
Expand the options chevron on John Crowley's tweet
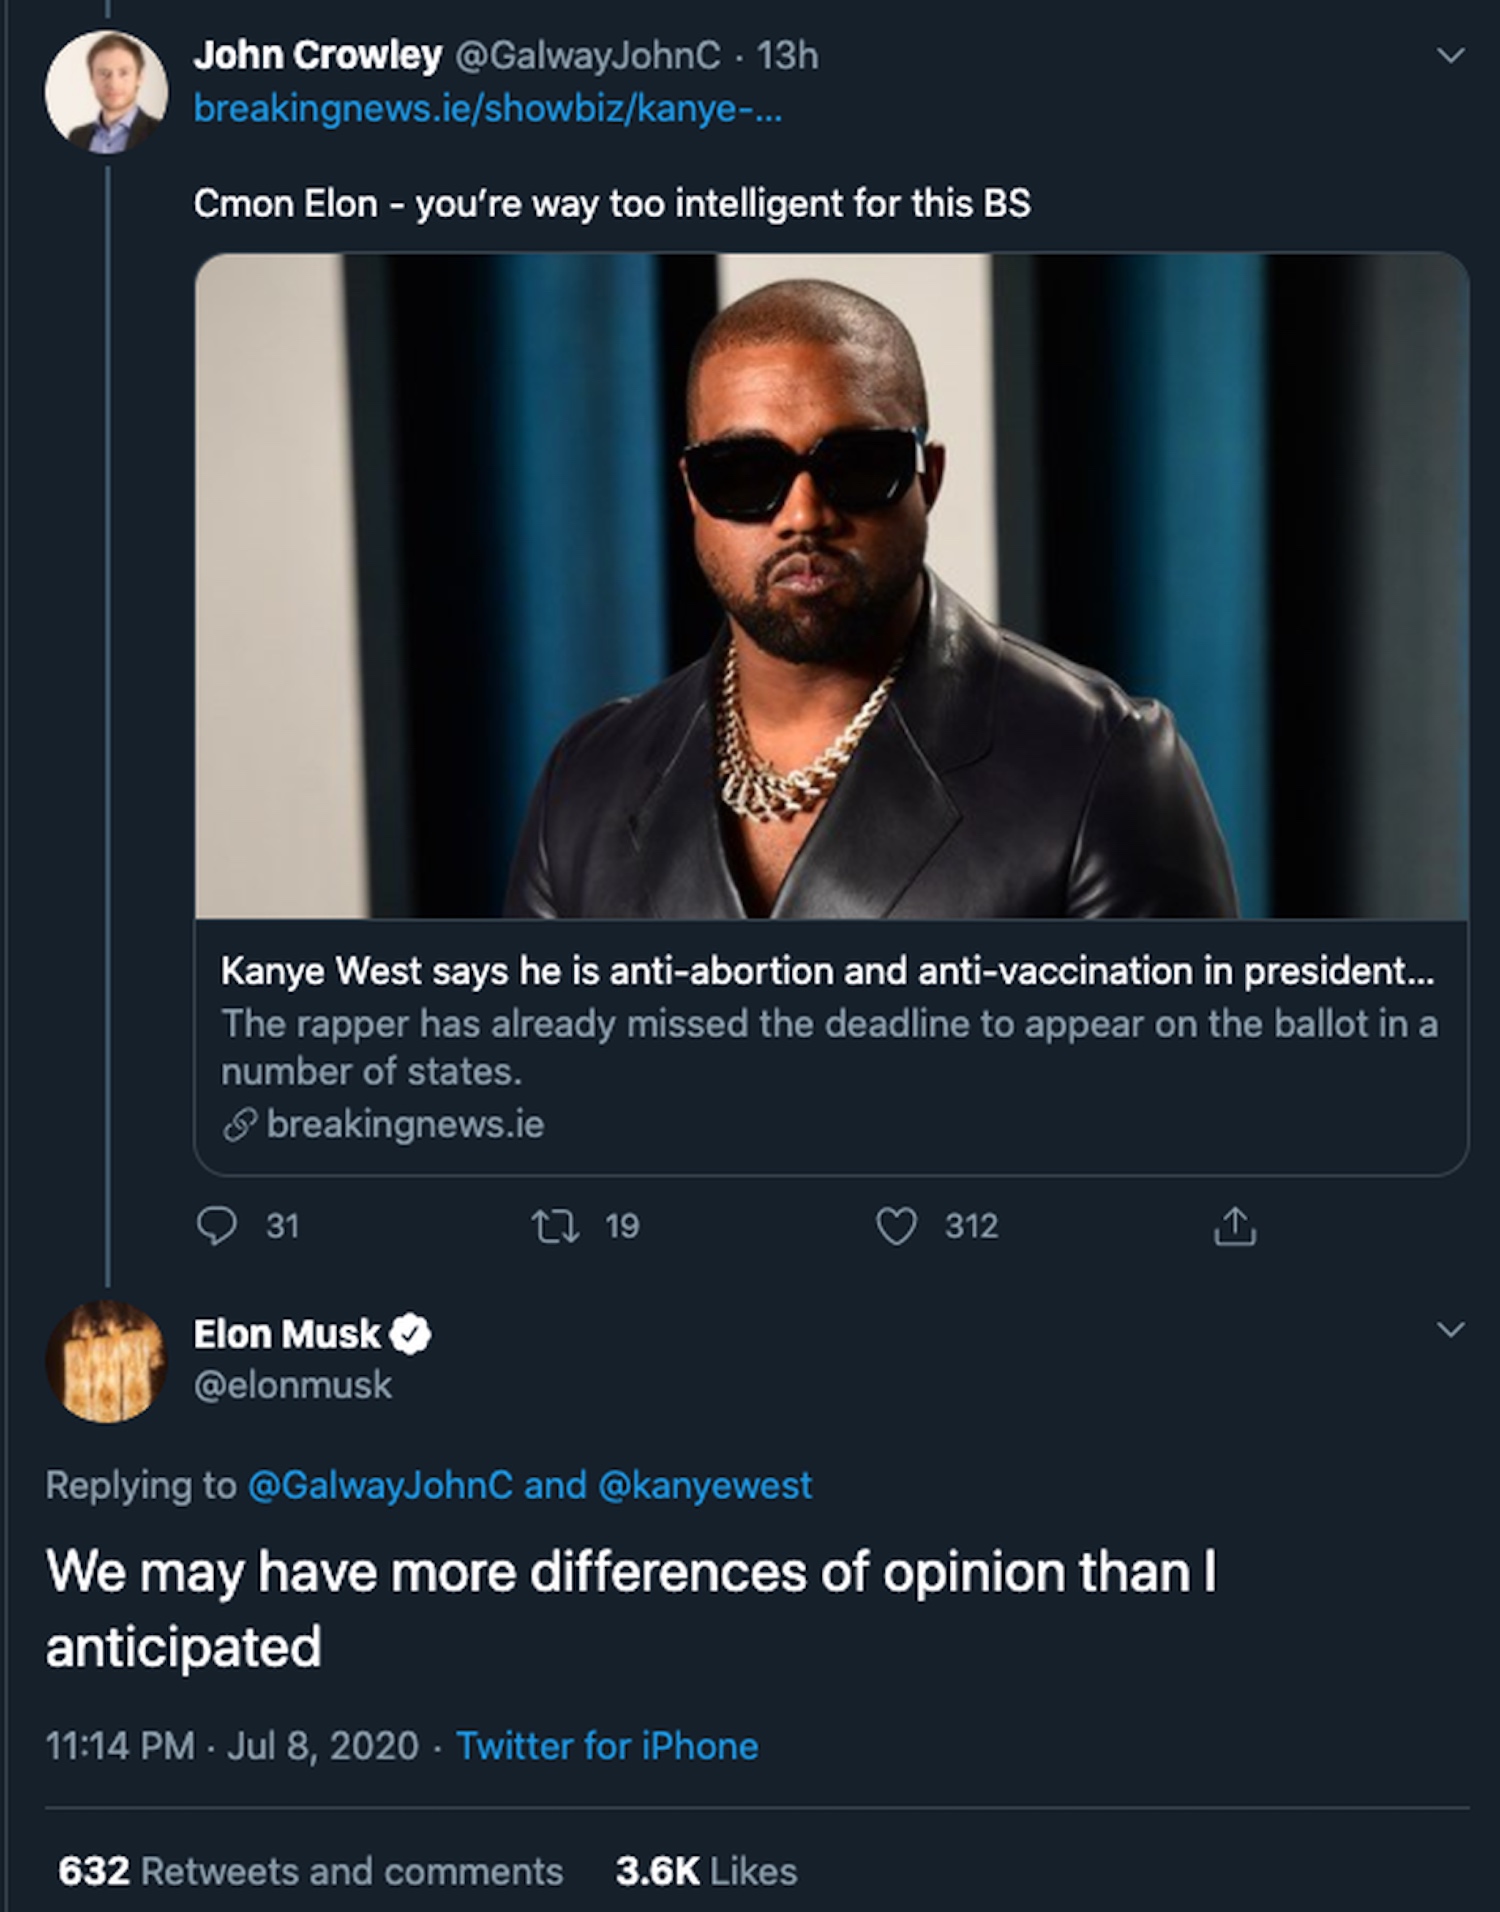1450,56
